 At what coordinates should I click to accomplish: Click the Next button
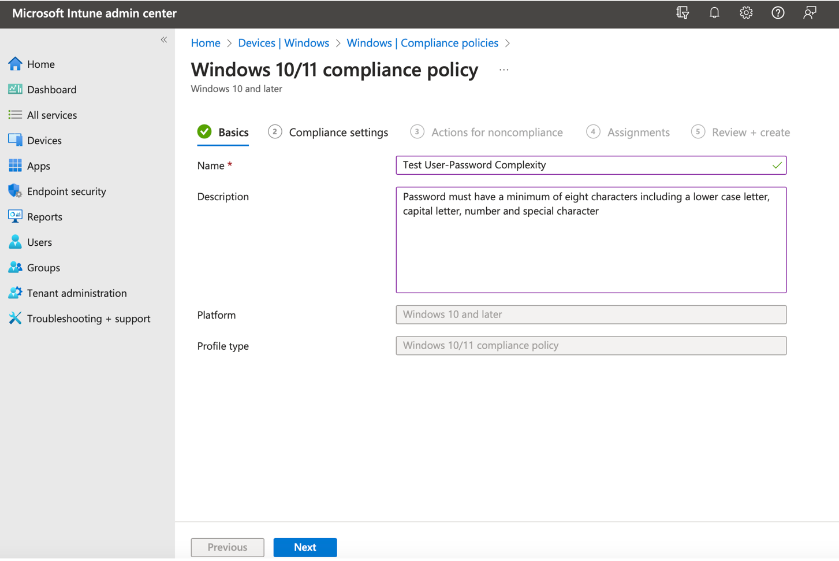(x=305, y=547)
